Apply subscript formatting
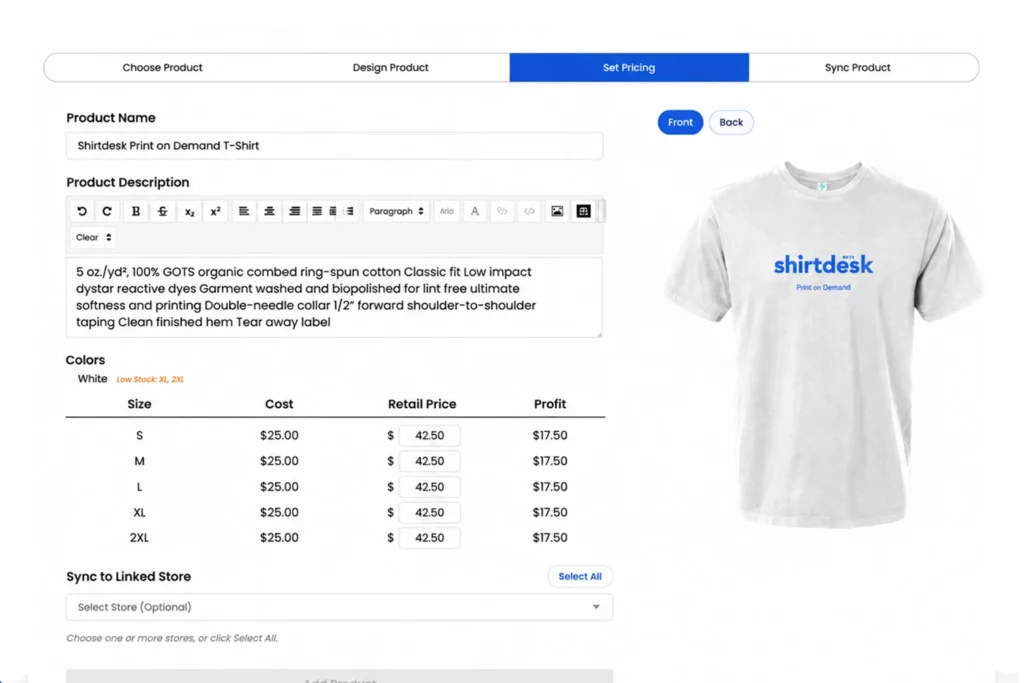 point(189,211)
